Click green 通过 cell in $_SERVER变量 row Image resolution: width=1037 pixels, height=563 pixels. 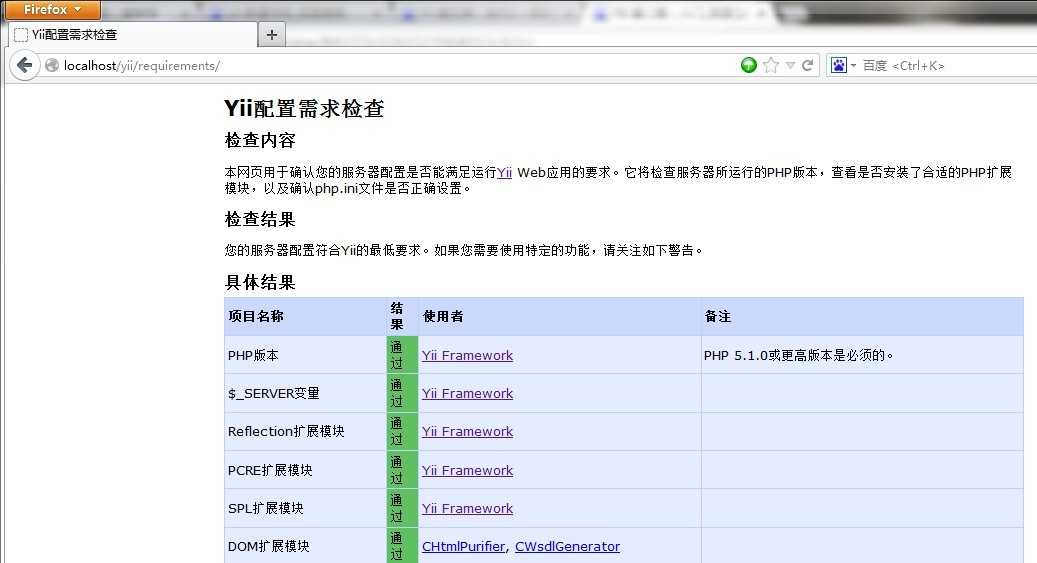click(403, 394)
